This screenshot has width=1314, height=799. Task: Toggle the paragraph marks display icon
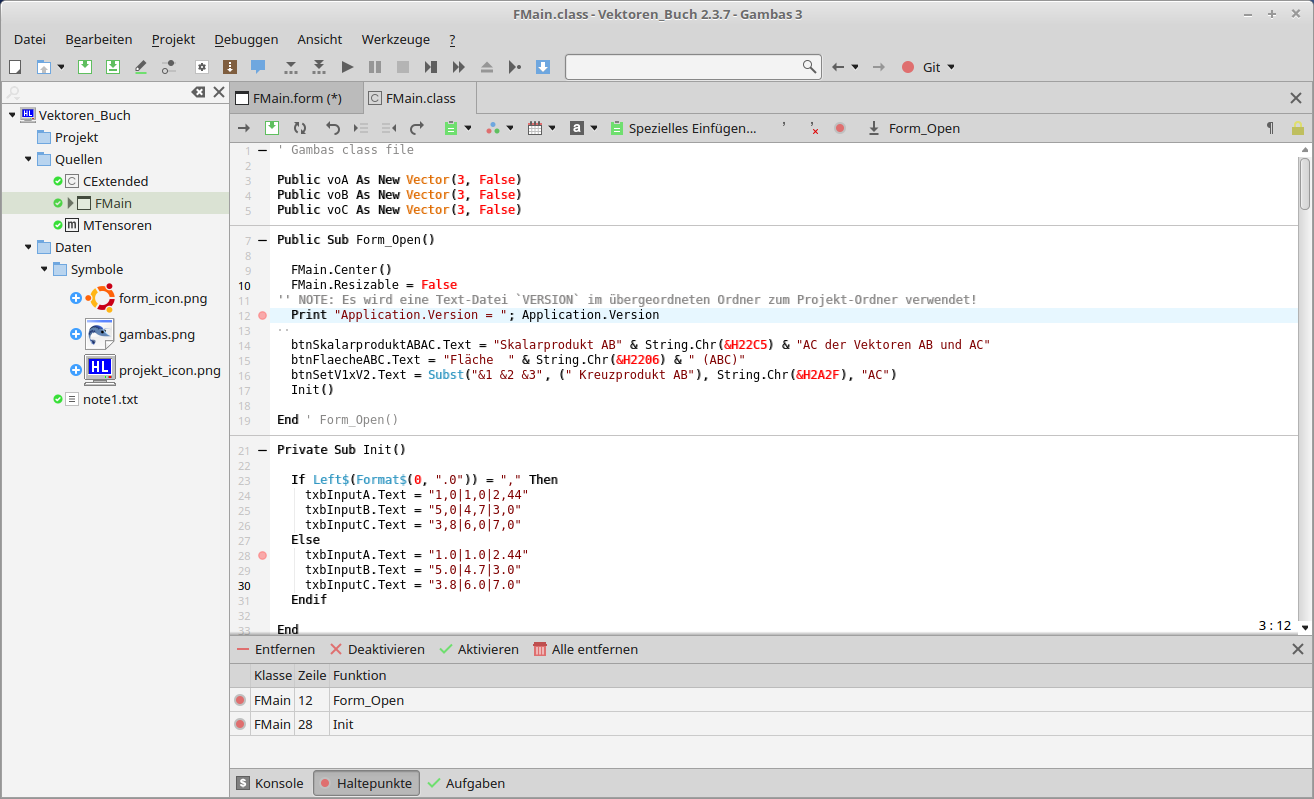pos(1270,128)
